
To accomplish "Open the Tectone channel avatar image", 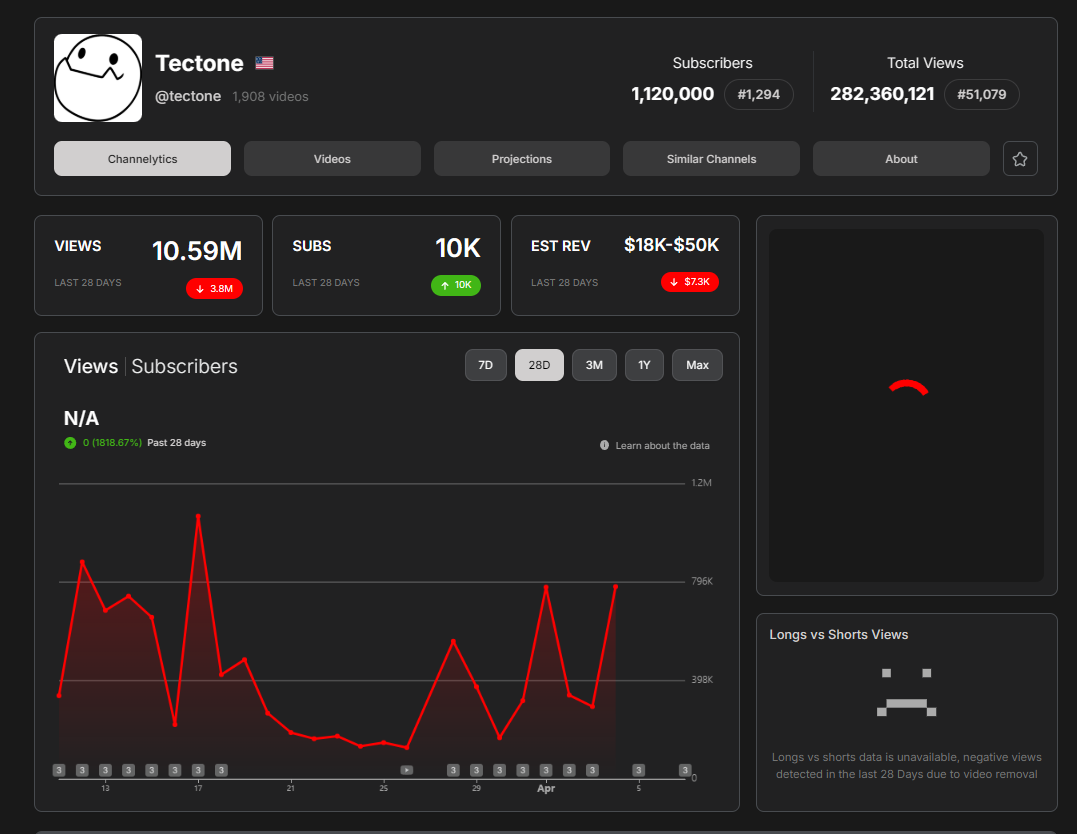I will point(98,78).
